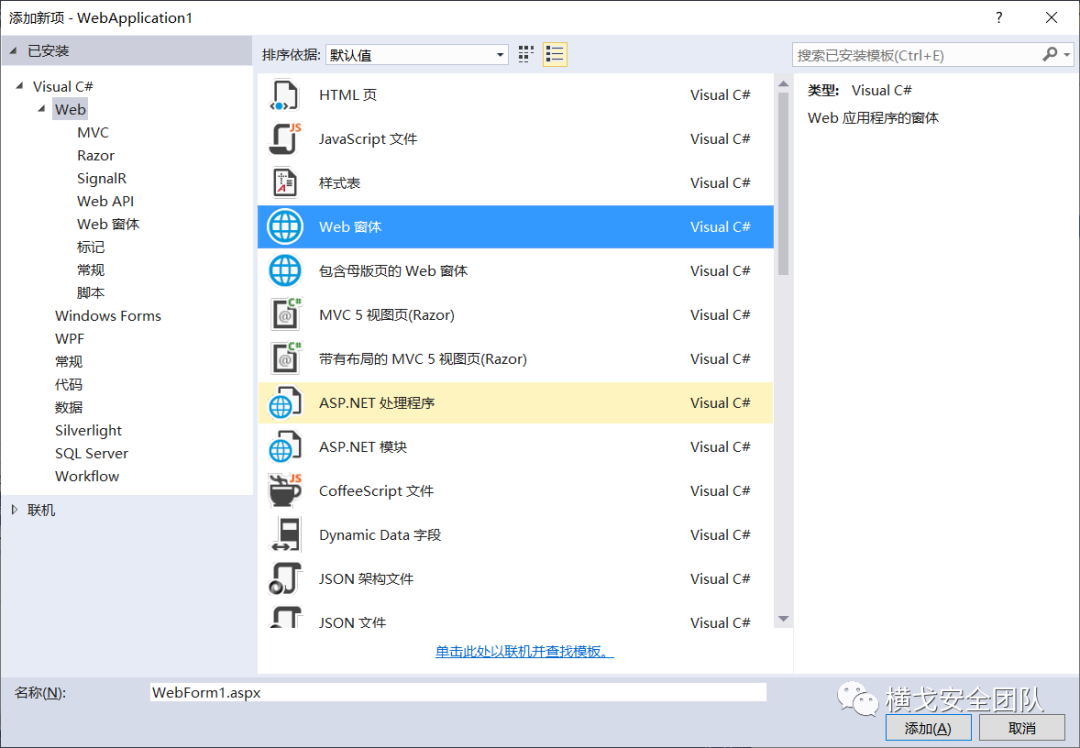Click the globe icon of 包含母版页的 Web 窗体
Screen dimensions: 1080x748
[285, 271]
